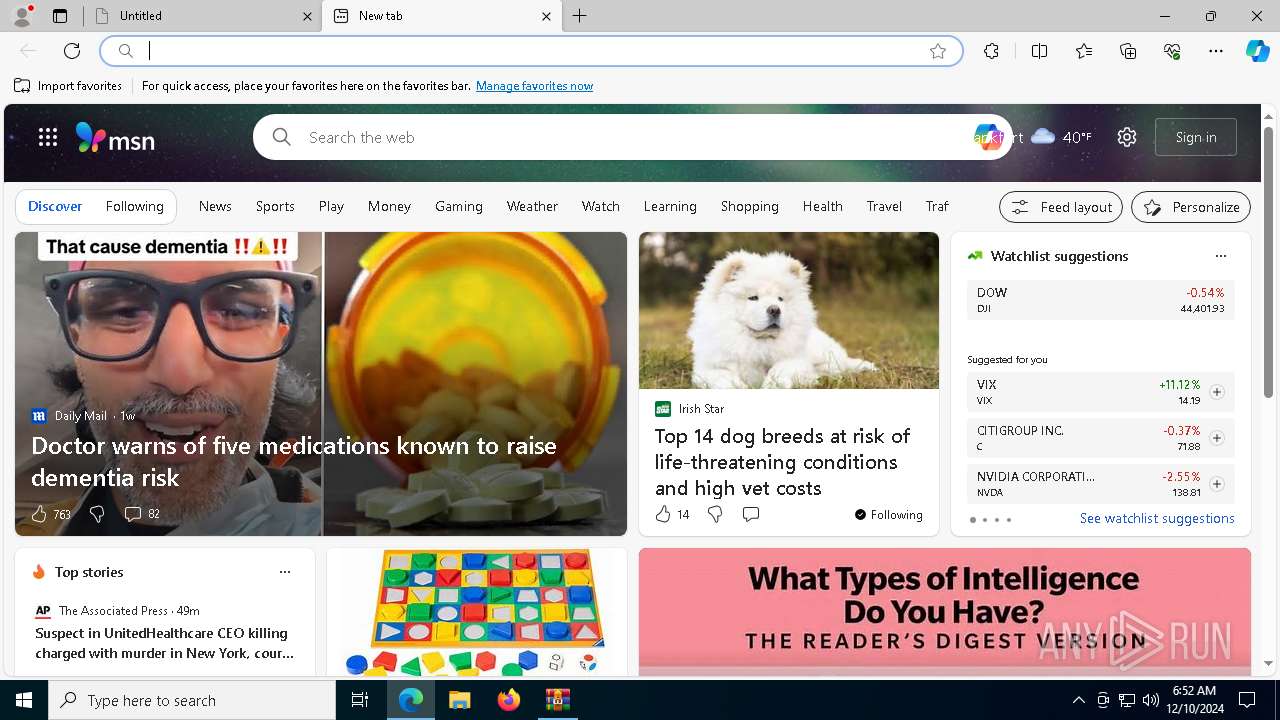Click Manage favorites now link

pos(534,86)
